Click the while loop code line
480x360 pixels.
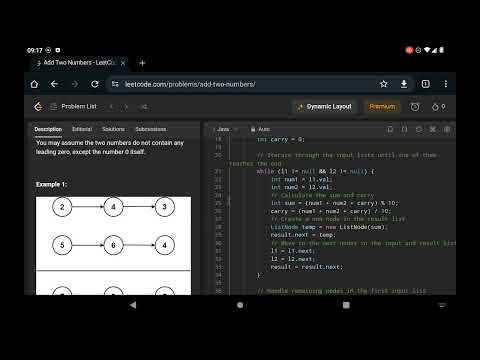pyautogui.click(x=316, y=172)
